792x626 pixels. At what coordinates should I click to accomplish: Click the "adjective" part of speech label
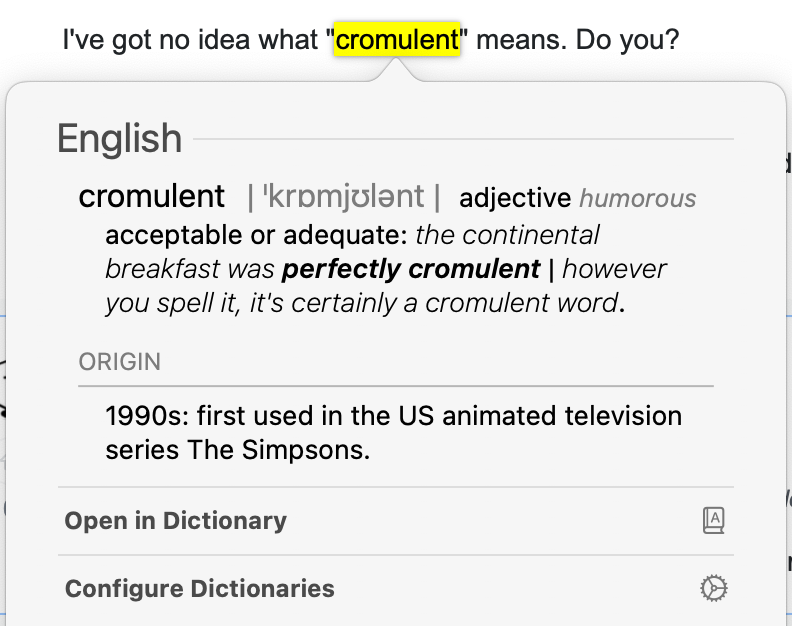coord(515,198)
